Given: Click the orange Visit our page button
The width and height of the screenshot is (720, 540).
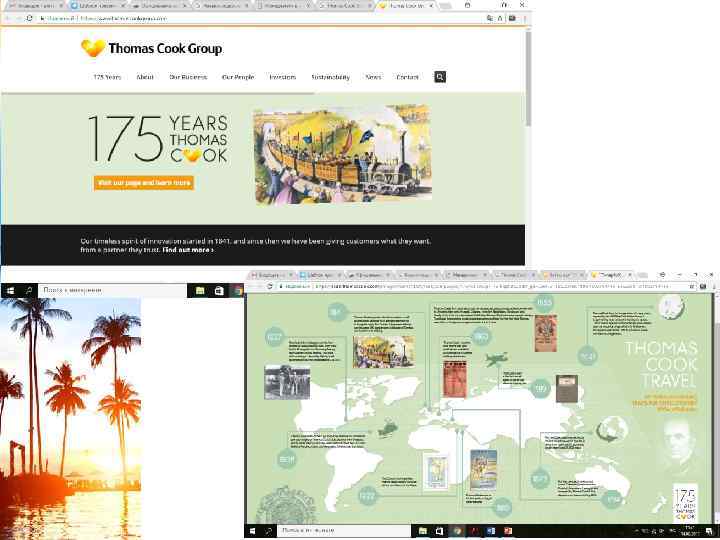Looking at the screenshot, I should [x=144, y=183].
